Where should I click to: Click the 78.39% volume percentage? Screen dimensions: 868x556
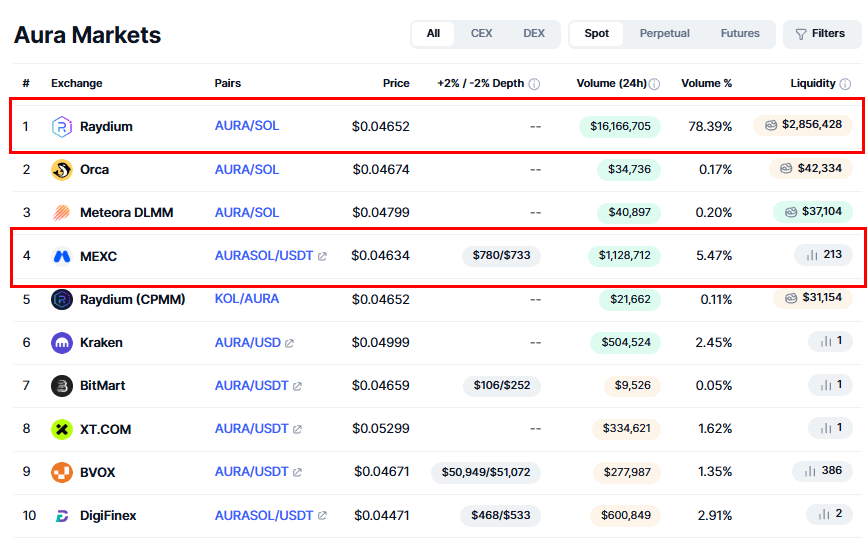click(x=710, y=127)
